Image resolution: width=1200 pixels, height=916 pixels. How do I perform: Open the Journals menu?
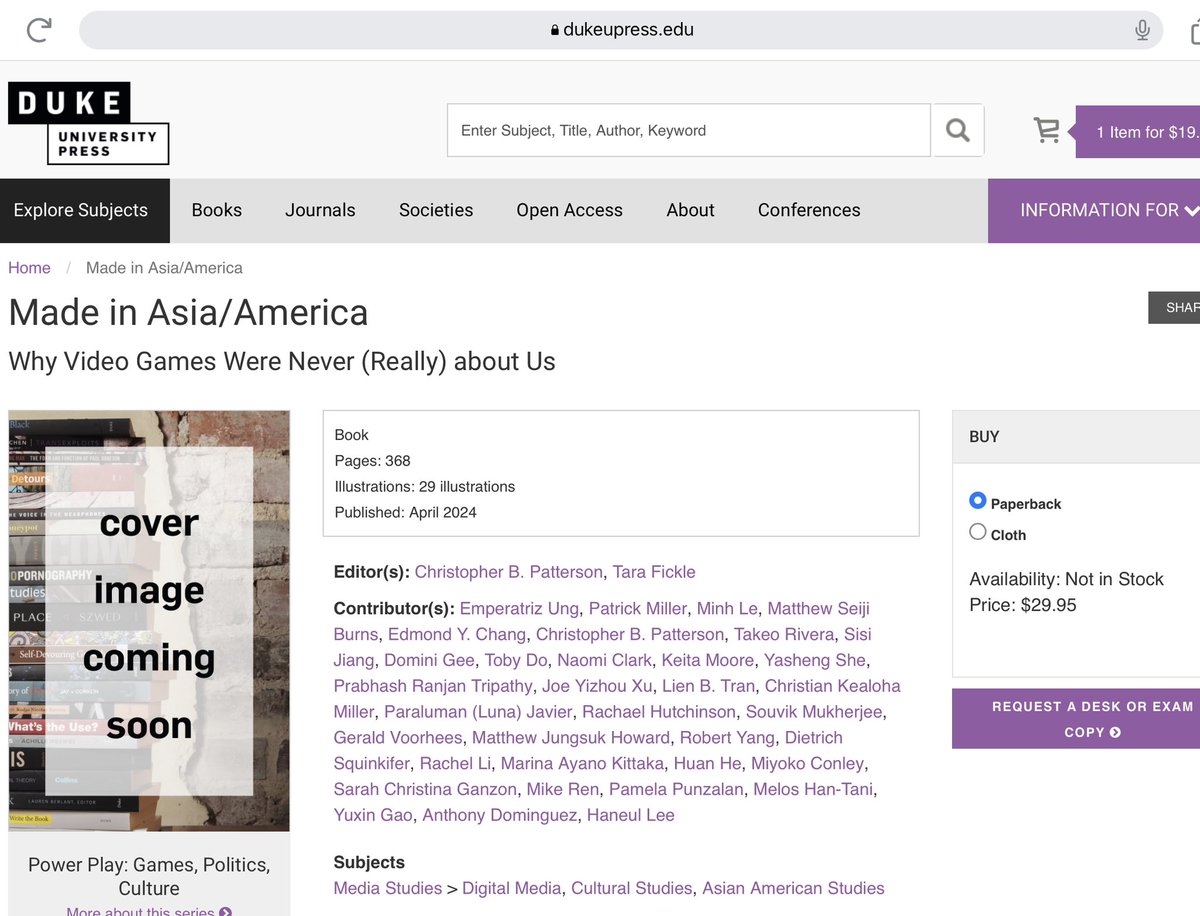320,210
